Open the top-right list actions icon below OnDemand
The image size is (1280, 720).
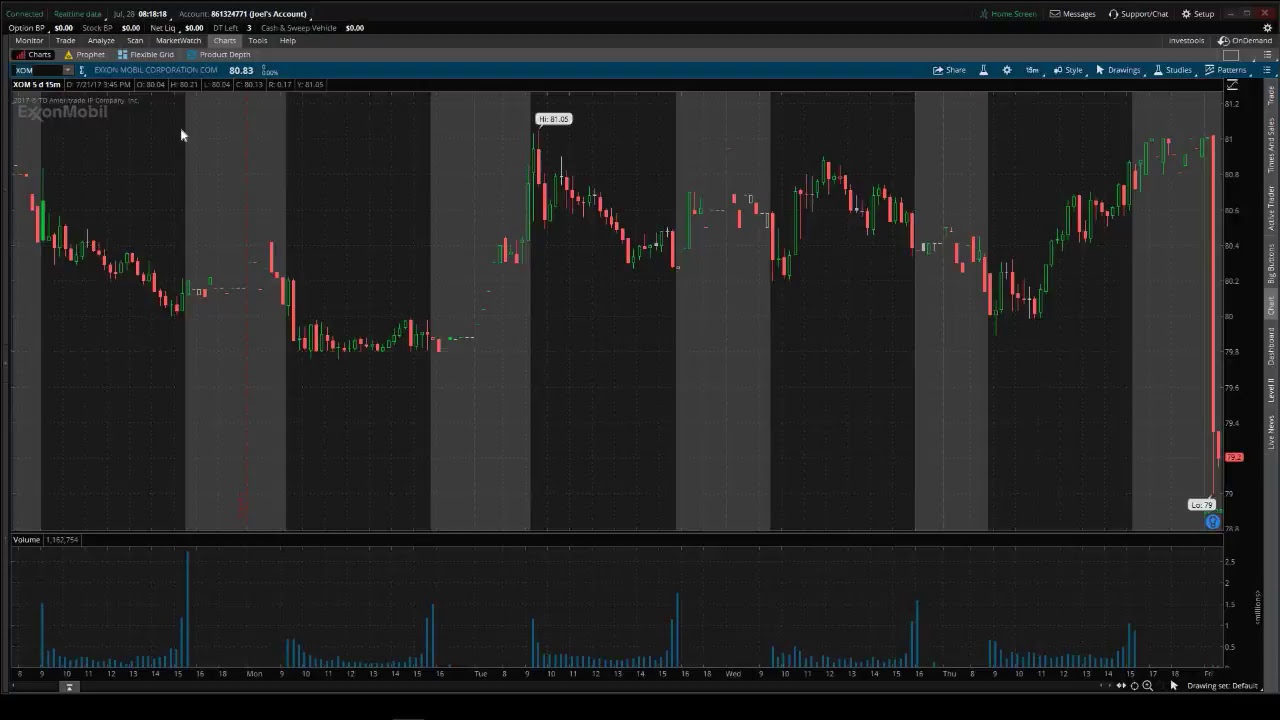pyautogui.click(x=1266, y=55)
